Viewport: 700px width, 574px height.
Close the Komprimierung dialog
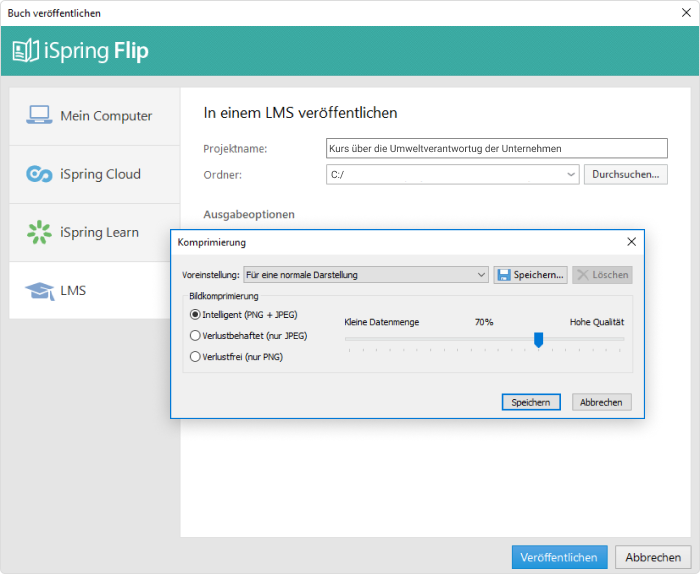[631, 242]
